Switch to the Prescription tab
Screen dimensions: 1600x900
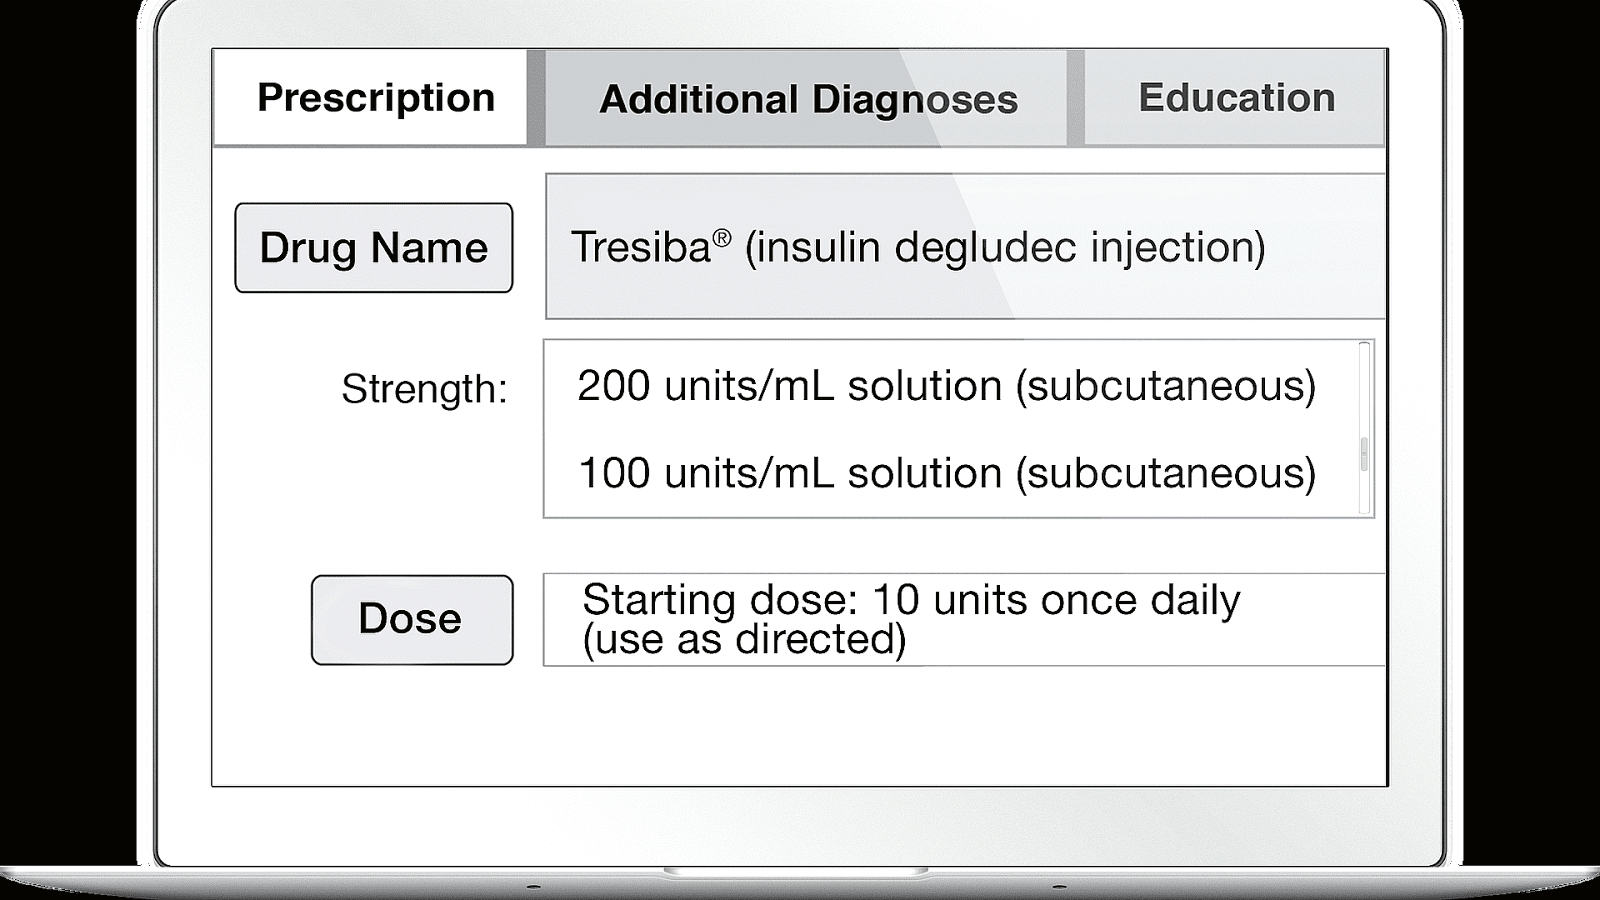point(375,98)
